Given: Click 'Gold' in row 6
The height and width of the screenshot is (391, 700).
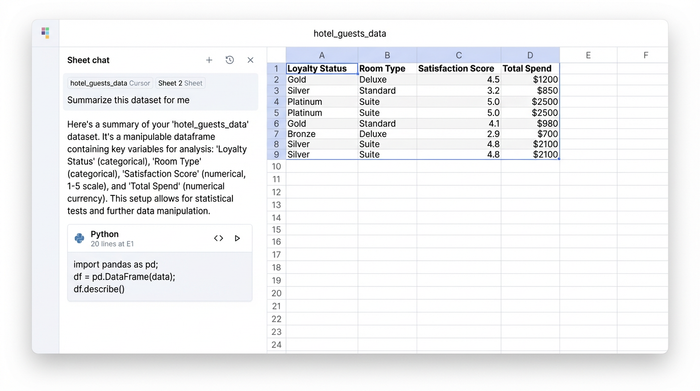Looking at the screenshot, I should point(322,124).
